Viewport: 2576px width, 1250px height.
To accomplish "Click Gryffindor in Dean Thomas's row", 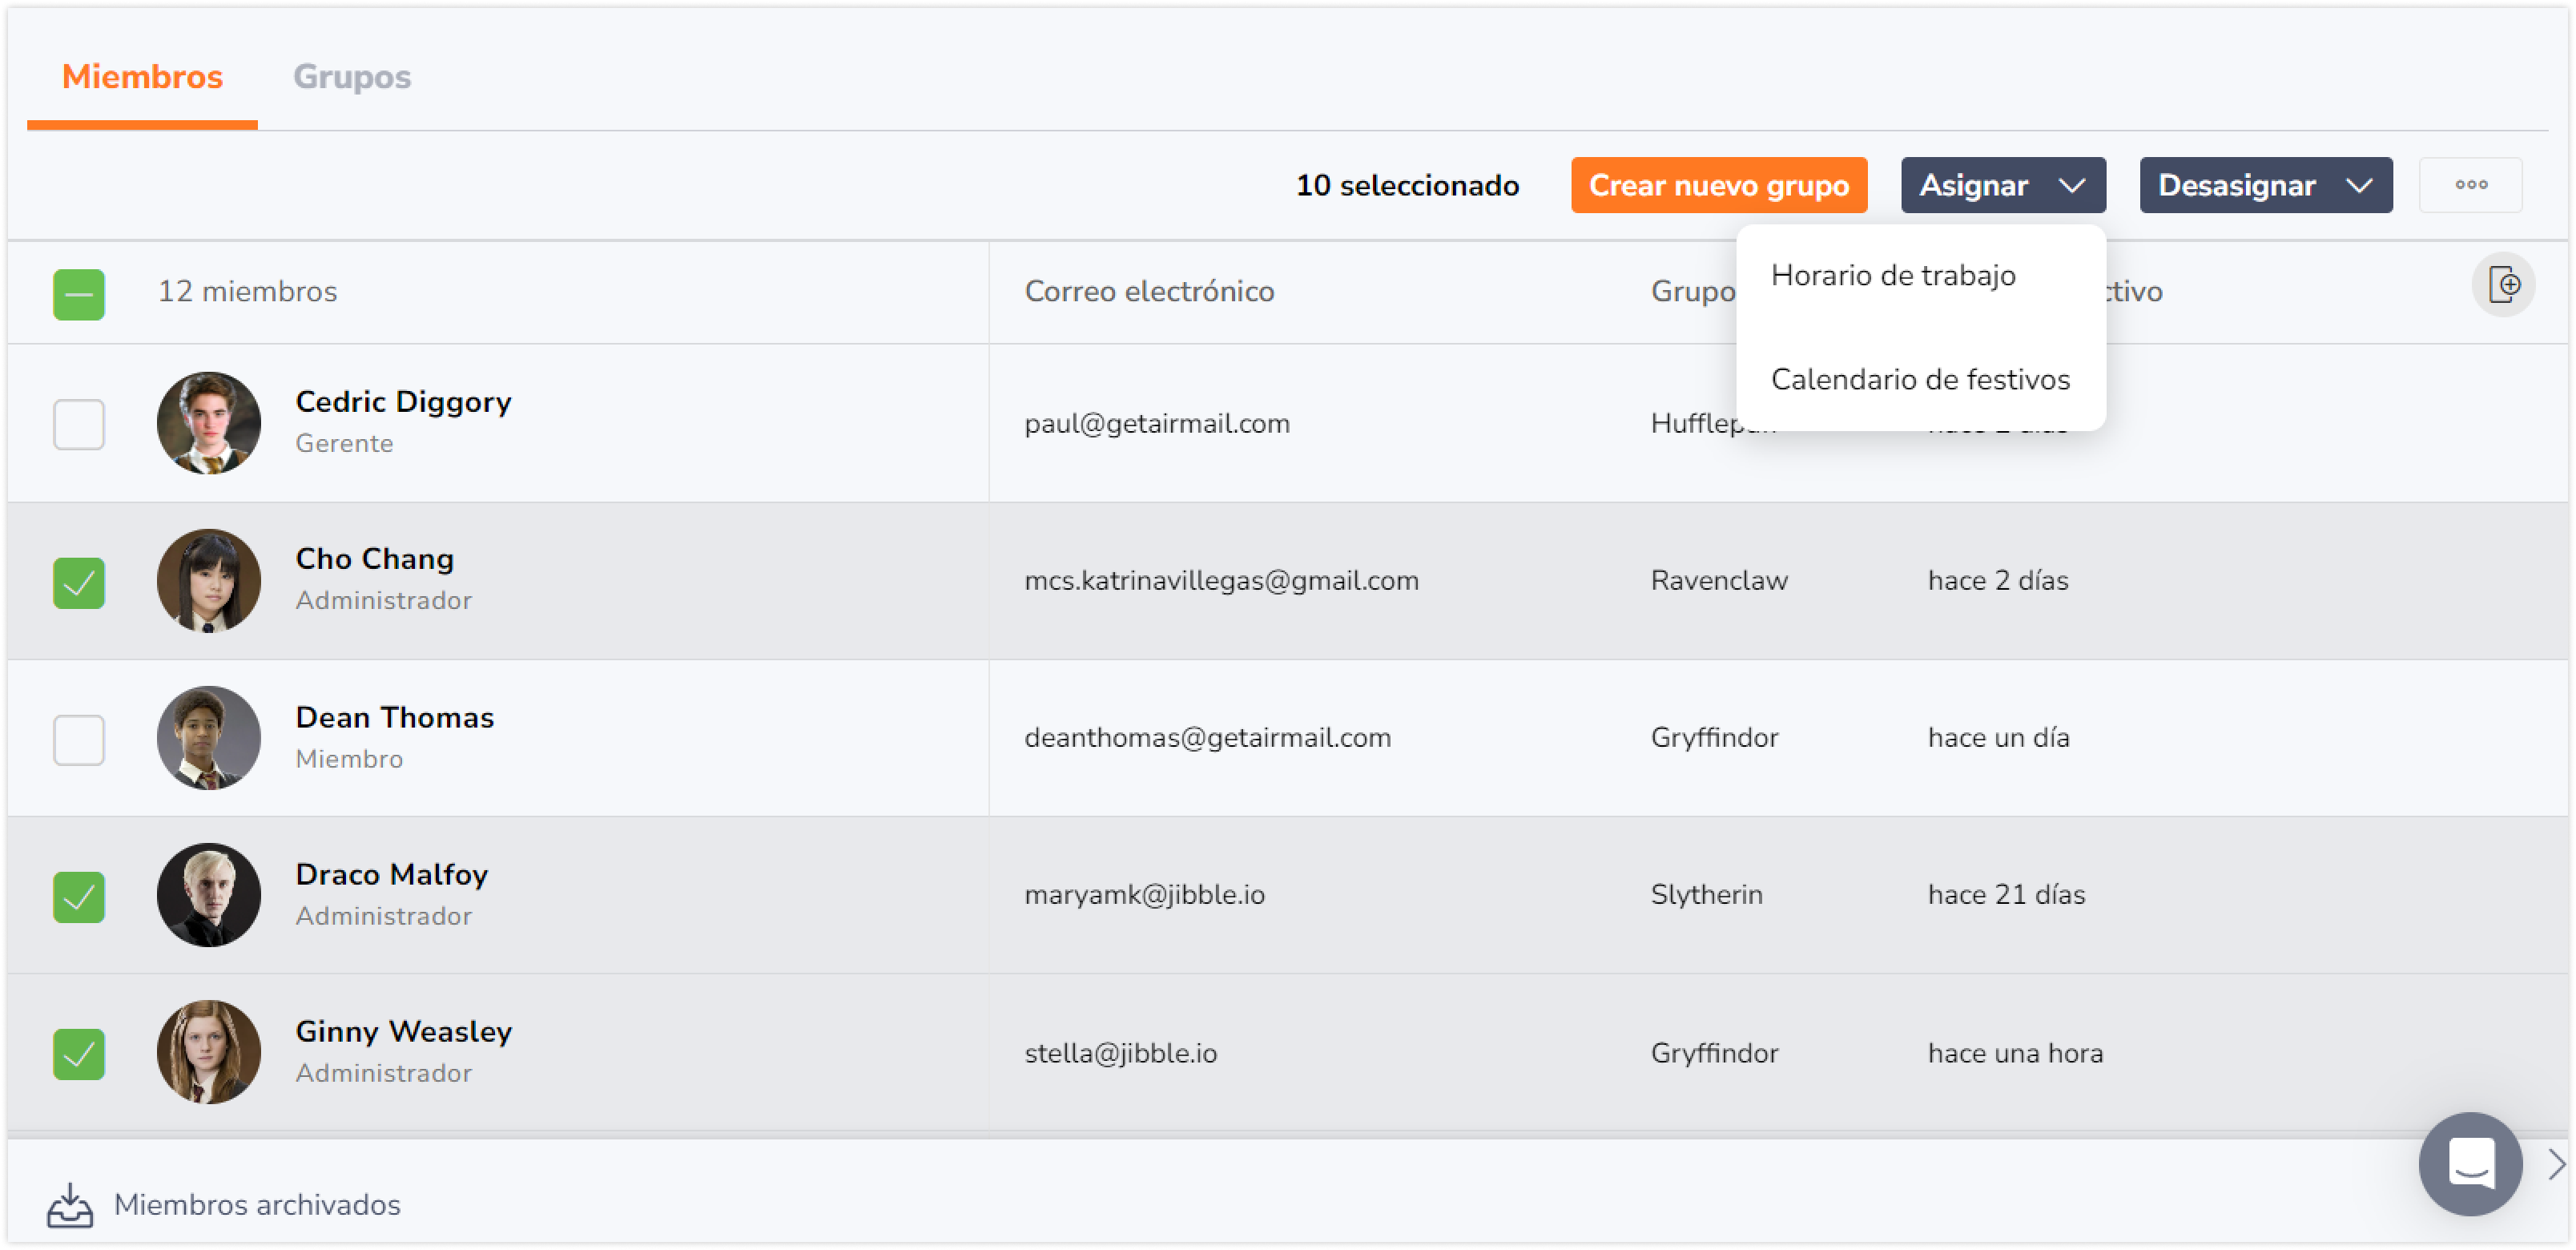I will 1714,738.
